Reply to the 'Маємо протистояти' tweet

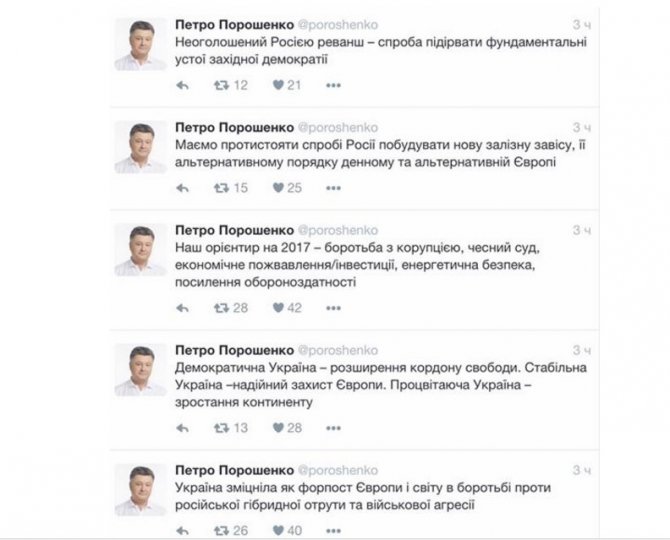click(182, 188)
